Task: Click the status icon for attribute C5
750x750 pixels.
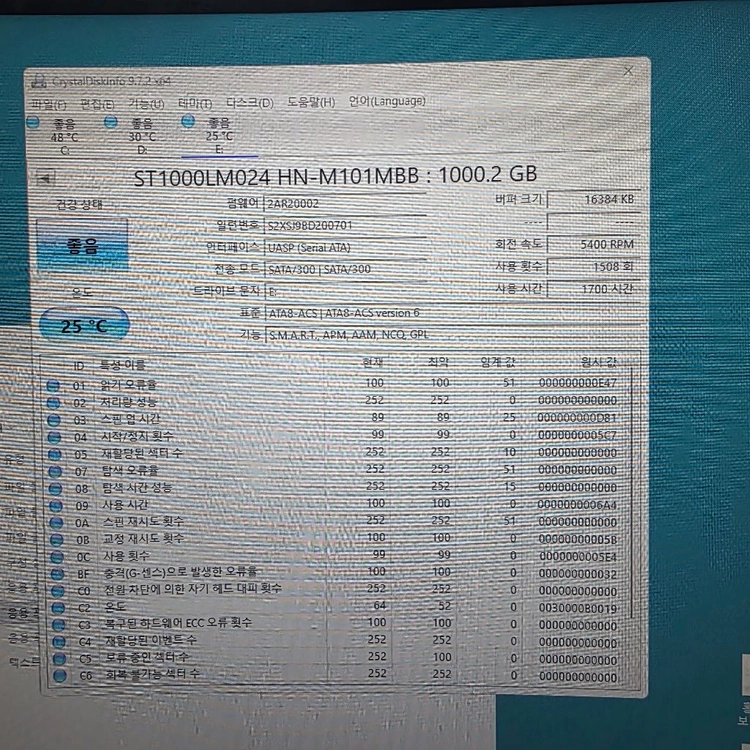Action: pyautogui.click(x=60, y=659)
